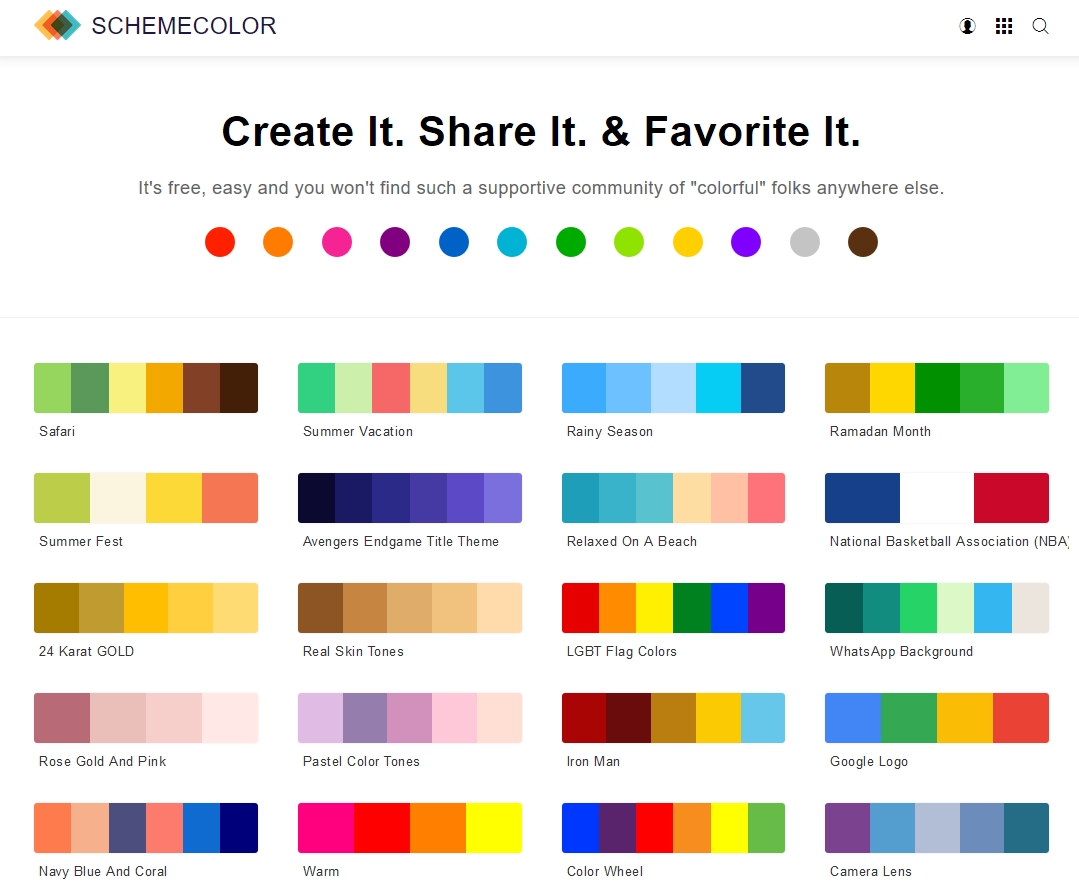
Task: Click the Rainy Season text label
Action: [609, 432]
